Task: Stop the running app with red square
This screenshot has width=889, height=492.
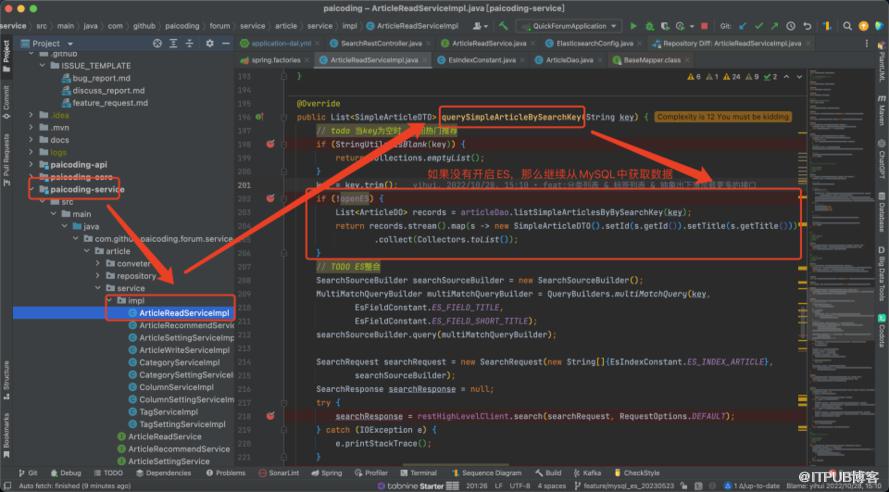Action: click(702, 26)
